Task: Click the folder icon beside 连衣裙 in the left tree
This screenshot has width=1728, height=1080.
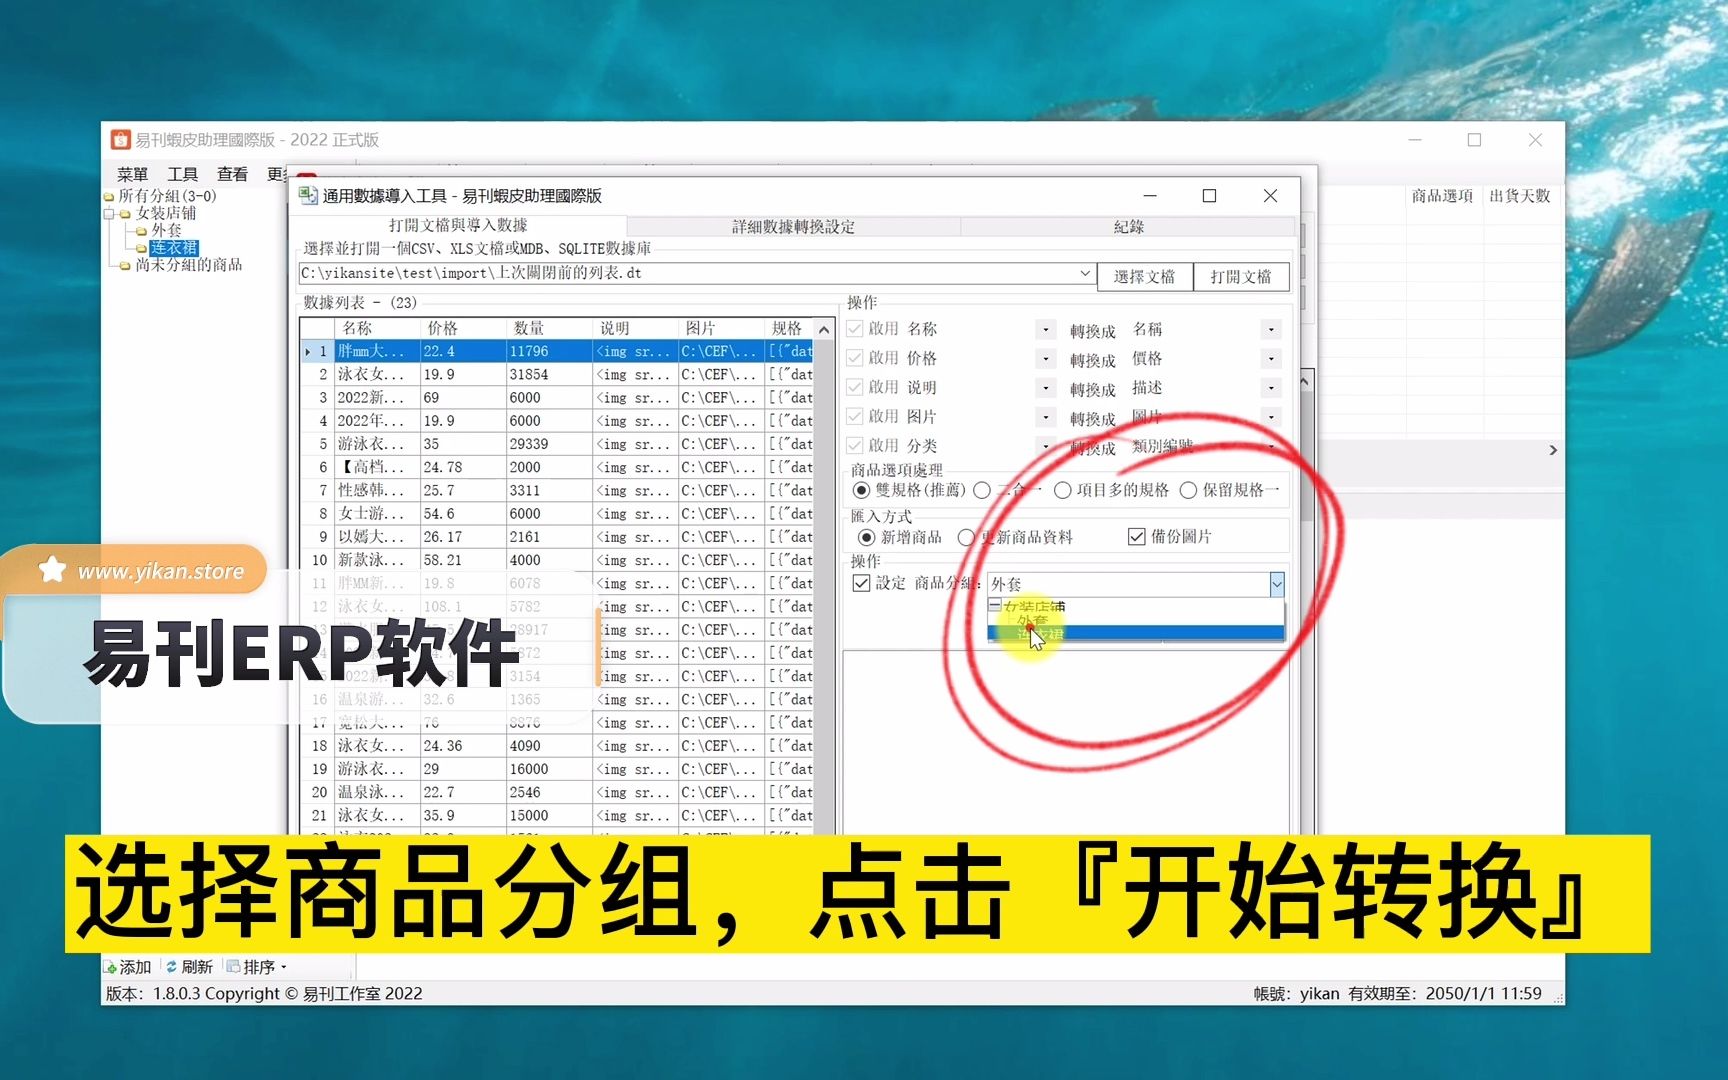Action: tap(142, 248)
